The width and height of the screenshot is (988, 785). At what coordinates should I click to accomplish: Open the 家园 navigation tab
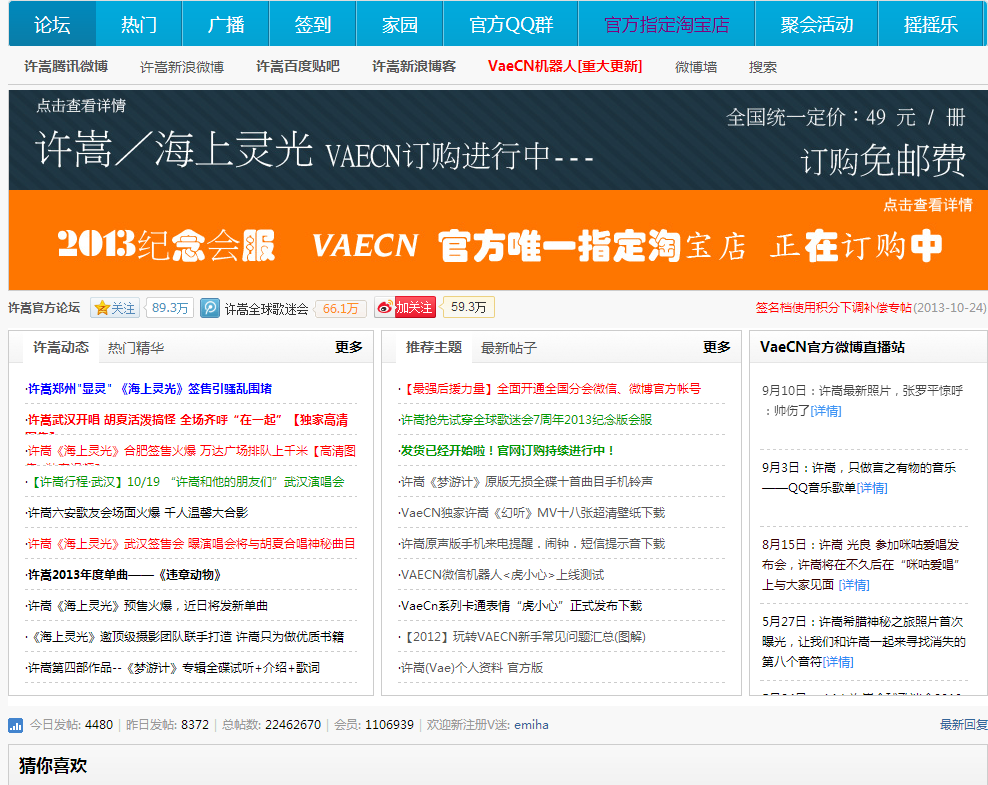(400, 24)
